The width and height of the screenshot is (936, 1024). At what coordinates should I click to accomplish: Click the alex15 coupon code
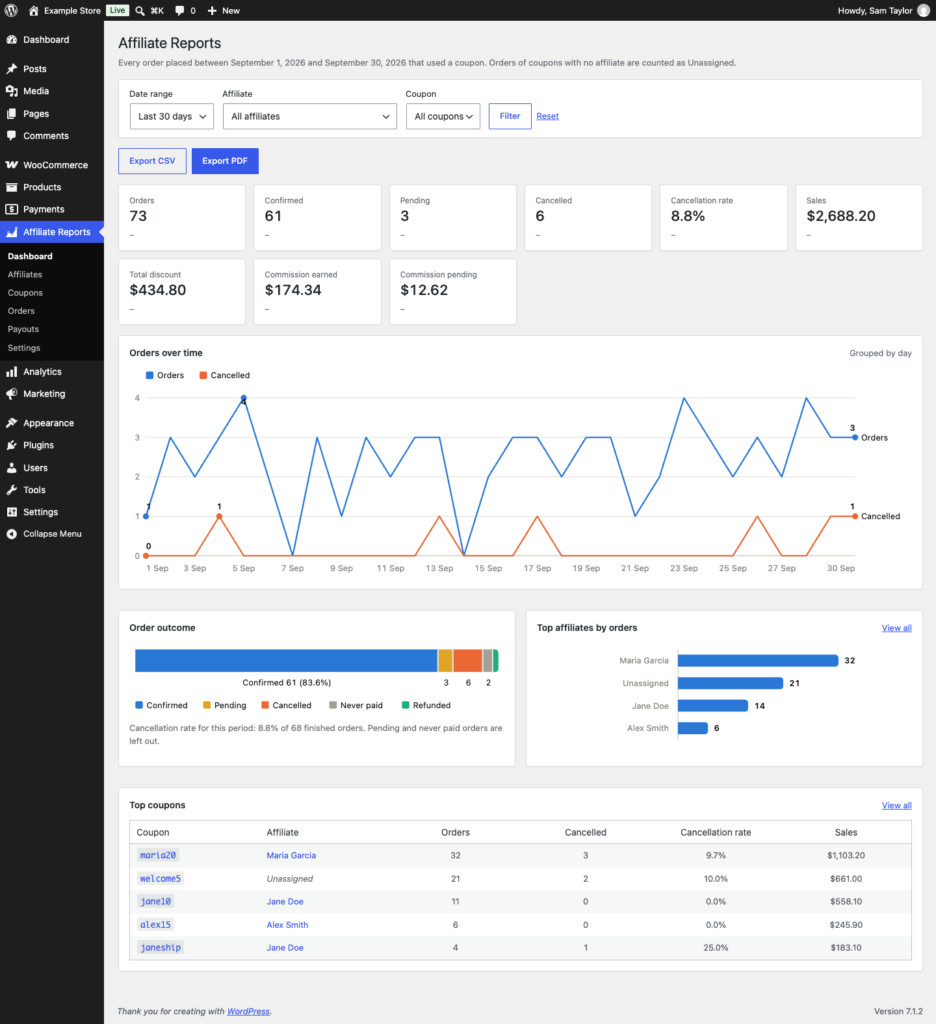coord(155,925)
